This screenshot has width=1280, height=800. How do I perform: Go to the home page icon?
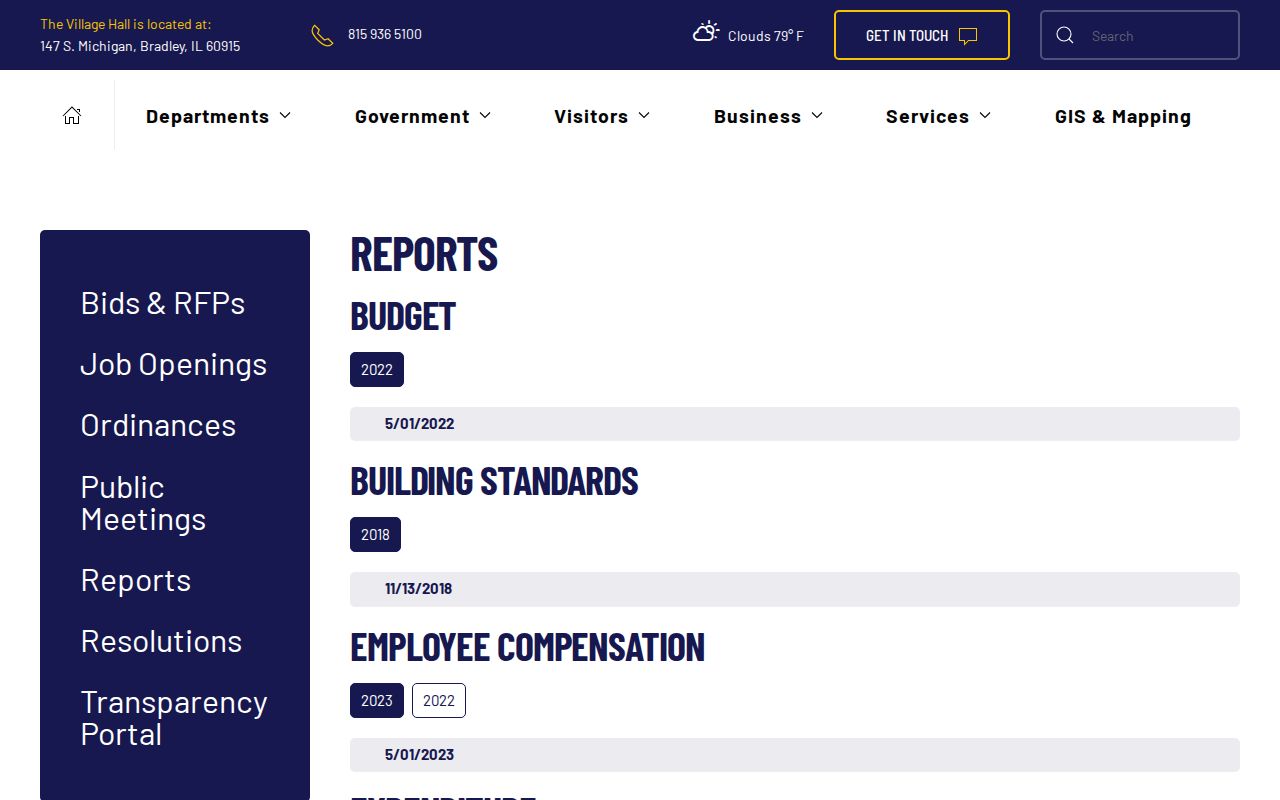tap(72, 116)
